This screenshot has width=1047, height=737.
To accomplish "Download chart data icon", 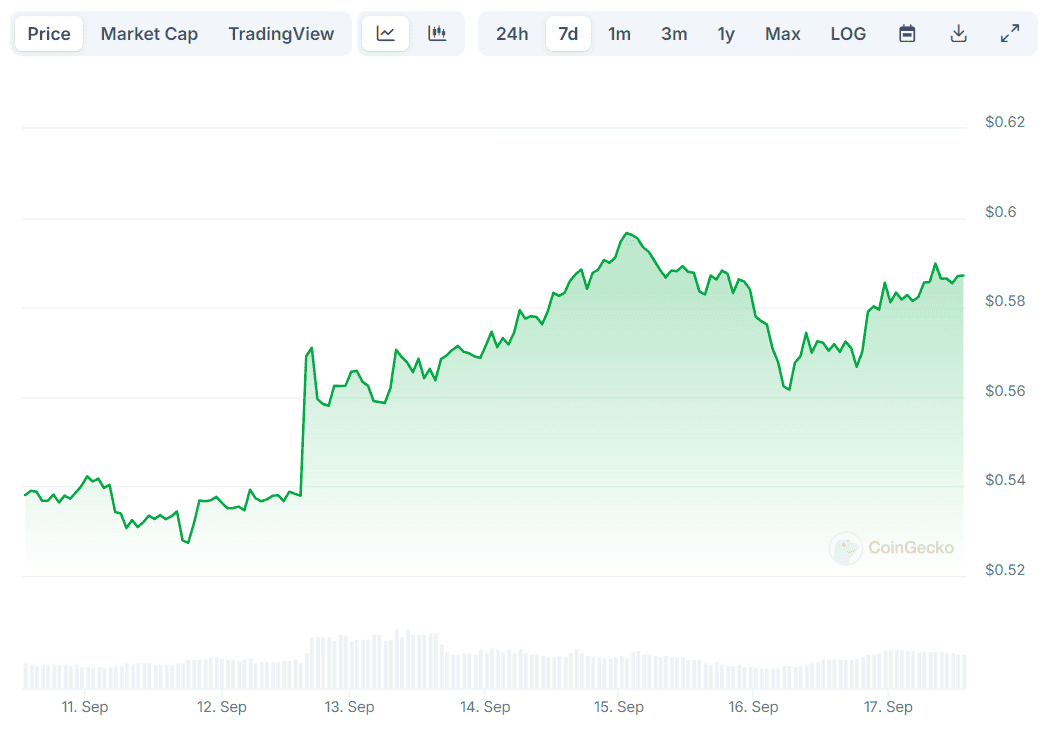I will point(958,33).
